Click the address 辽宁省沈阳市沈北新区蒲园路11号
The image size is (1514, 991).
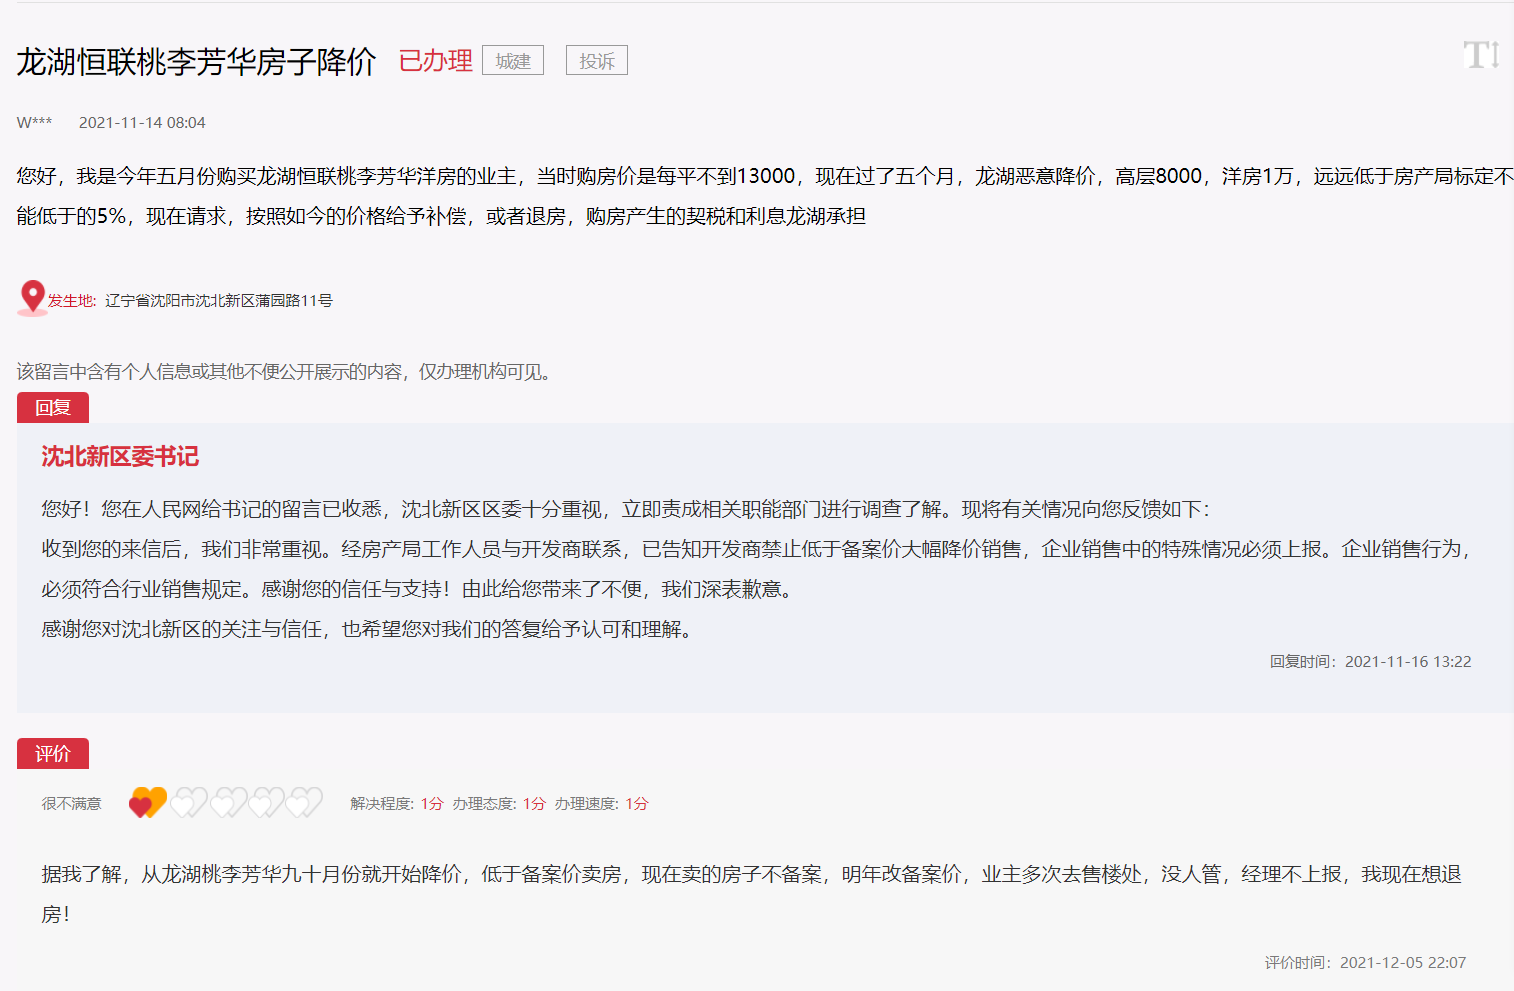pos(219,301)
